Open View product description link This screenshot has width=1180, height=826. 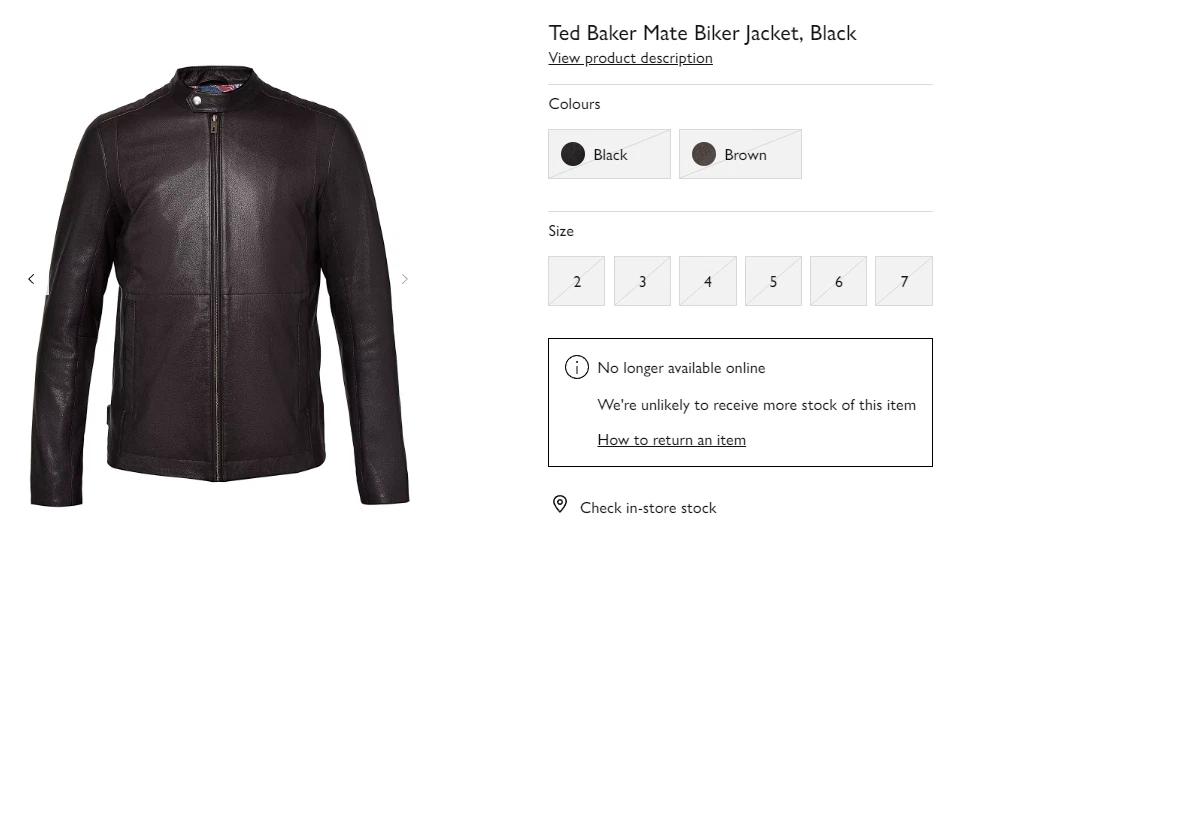point(631,58)
